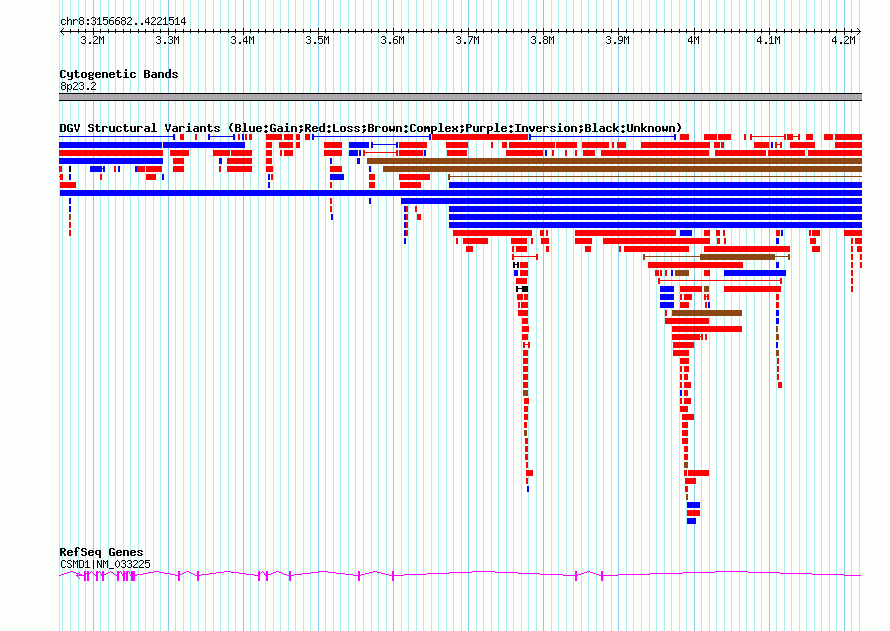Click the 3.6M ruler tick label
Viewport: 890px width, 631px height.
[392, 40]
